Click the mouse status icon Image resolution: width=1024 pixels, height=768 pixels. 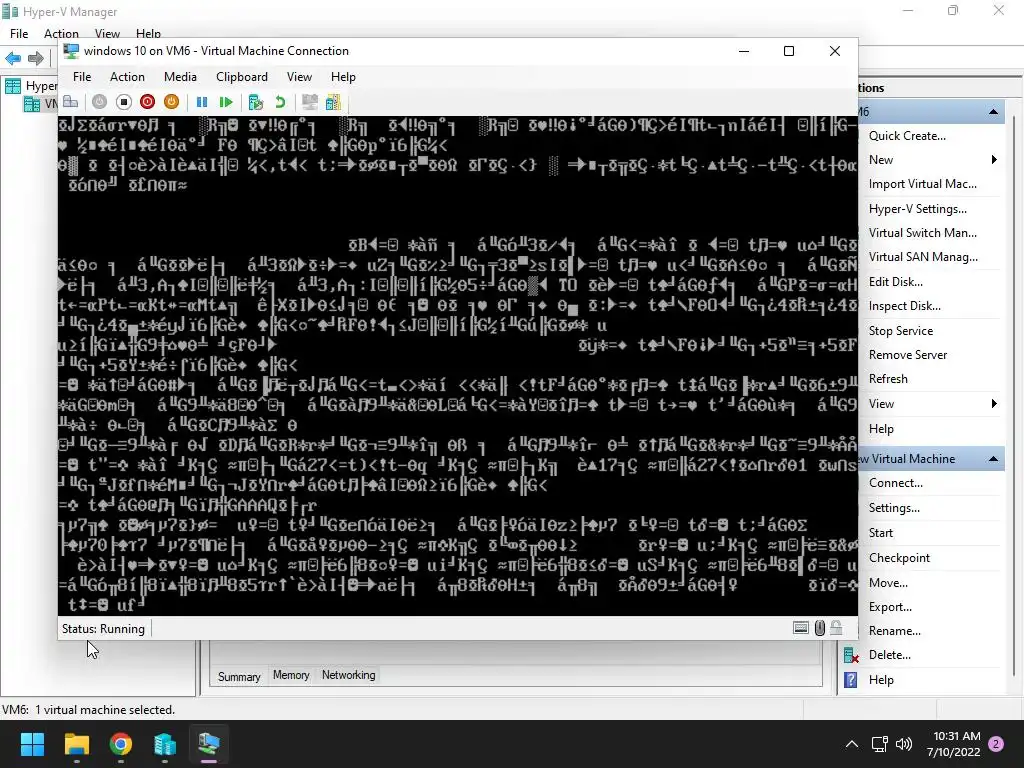(x=820, y=628)
